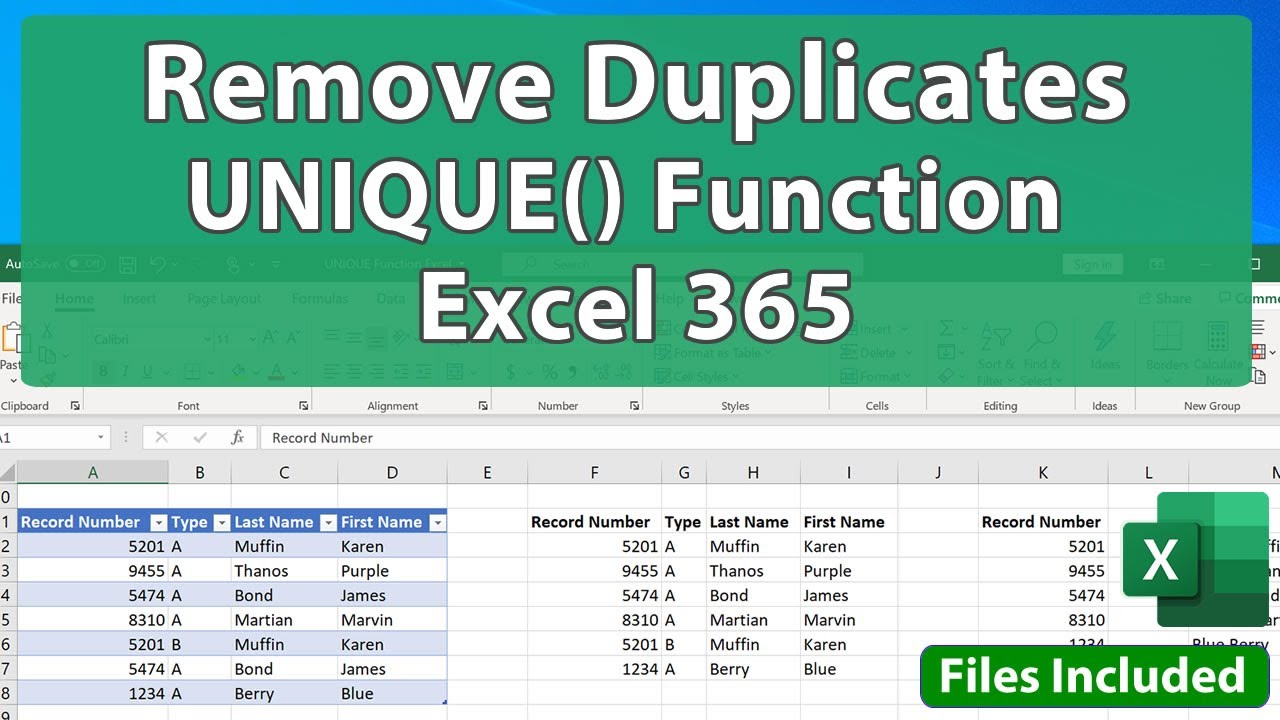Toggle bold formatting

(102, 372)
